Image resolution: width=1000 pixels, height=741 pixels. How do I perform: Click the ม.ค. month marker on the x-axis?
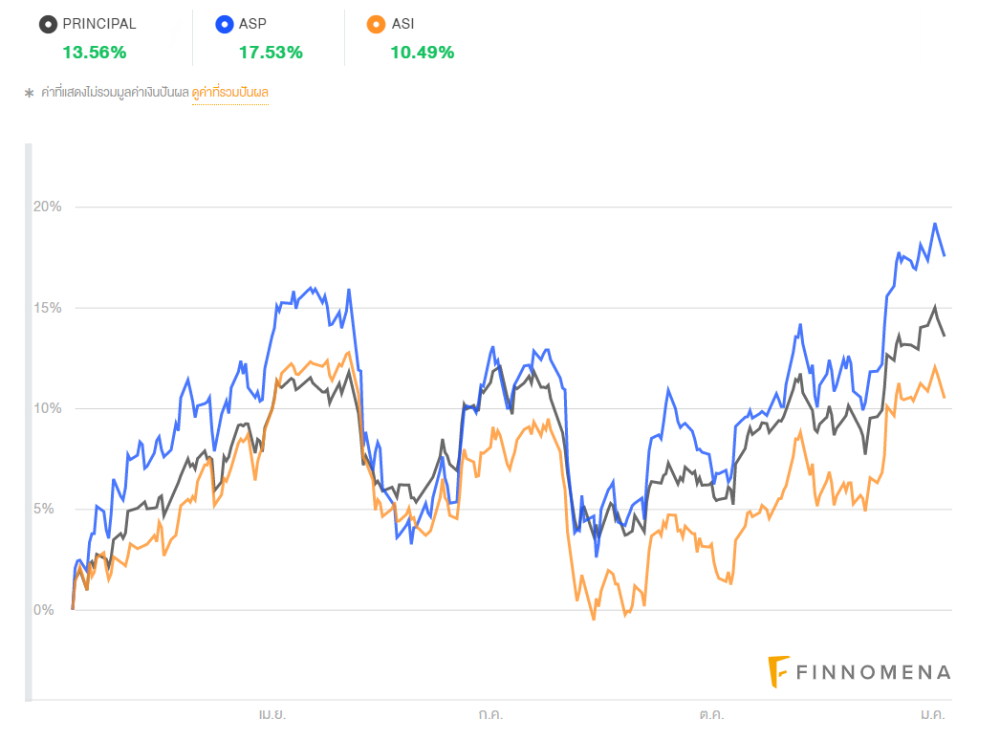pyautogui.click(x=932, y=715)
